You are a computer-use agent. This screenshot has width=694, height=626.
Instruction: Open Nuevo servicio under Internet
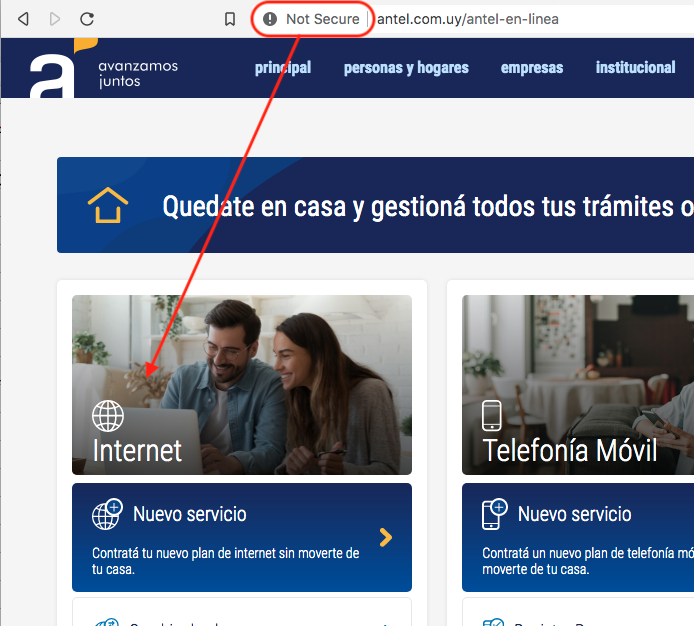(242, 537)
